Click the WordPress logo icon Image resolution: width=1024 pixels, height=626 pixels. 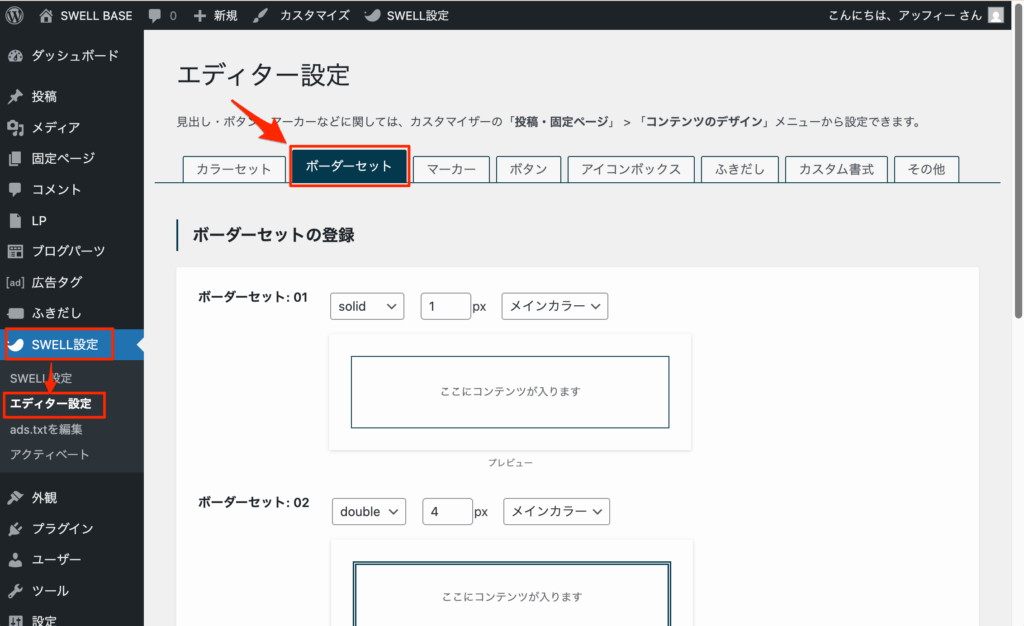tap(14, 15)
